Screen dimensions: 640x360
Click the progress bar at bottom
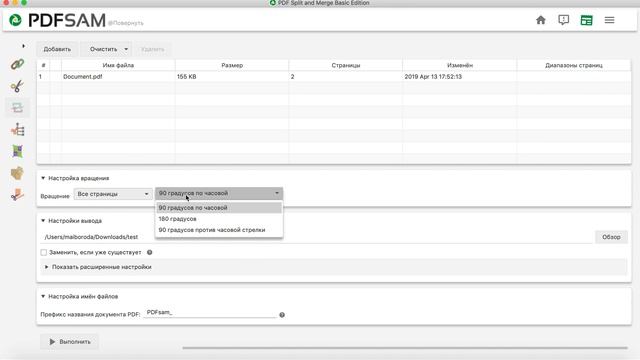(x=405, y=348)
